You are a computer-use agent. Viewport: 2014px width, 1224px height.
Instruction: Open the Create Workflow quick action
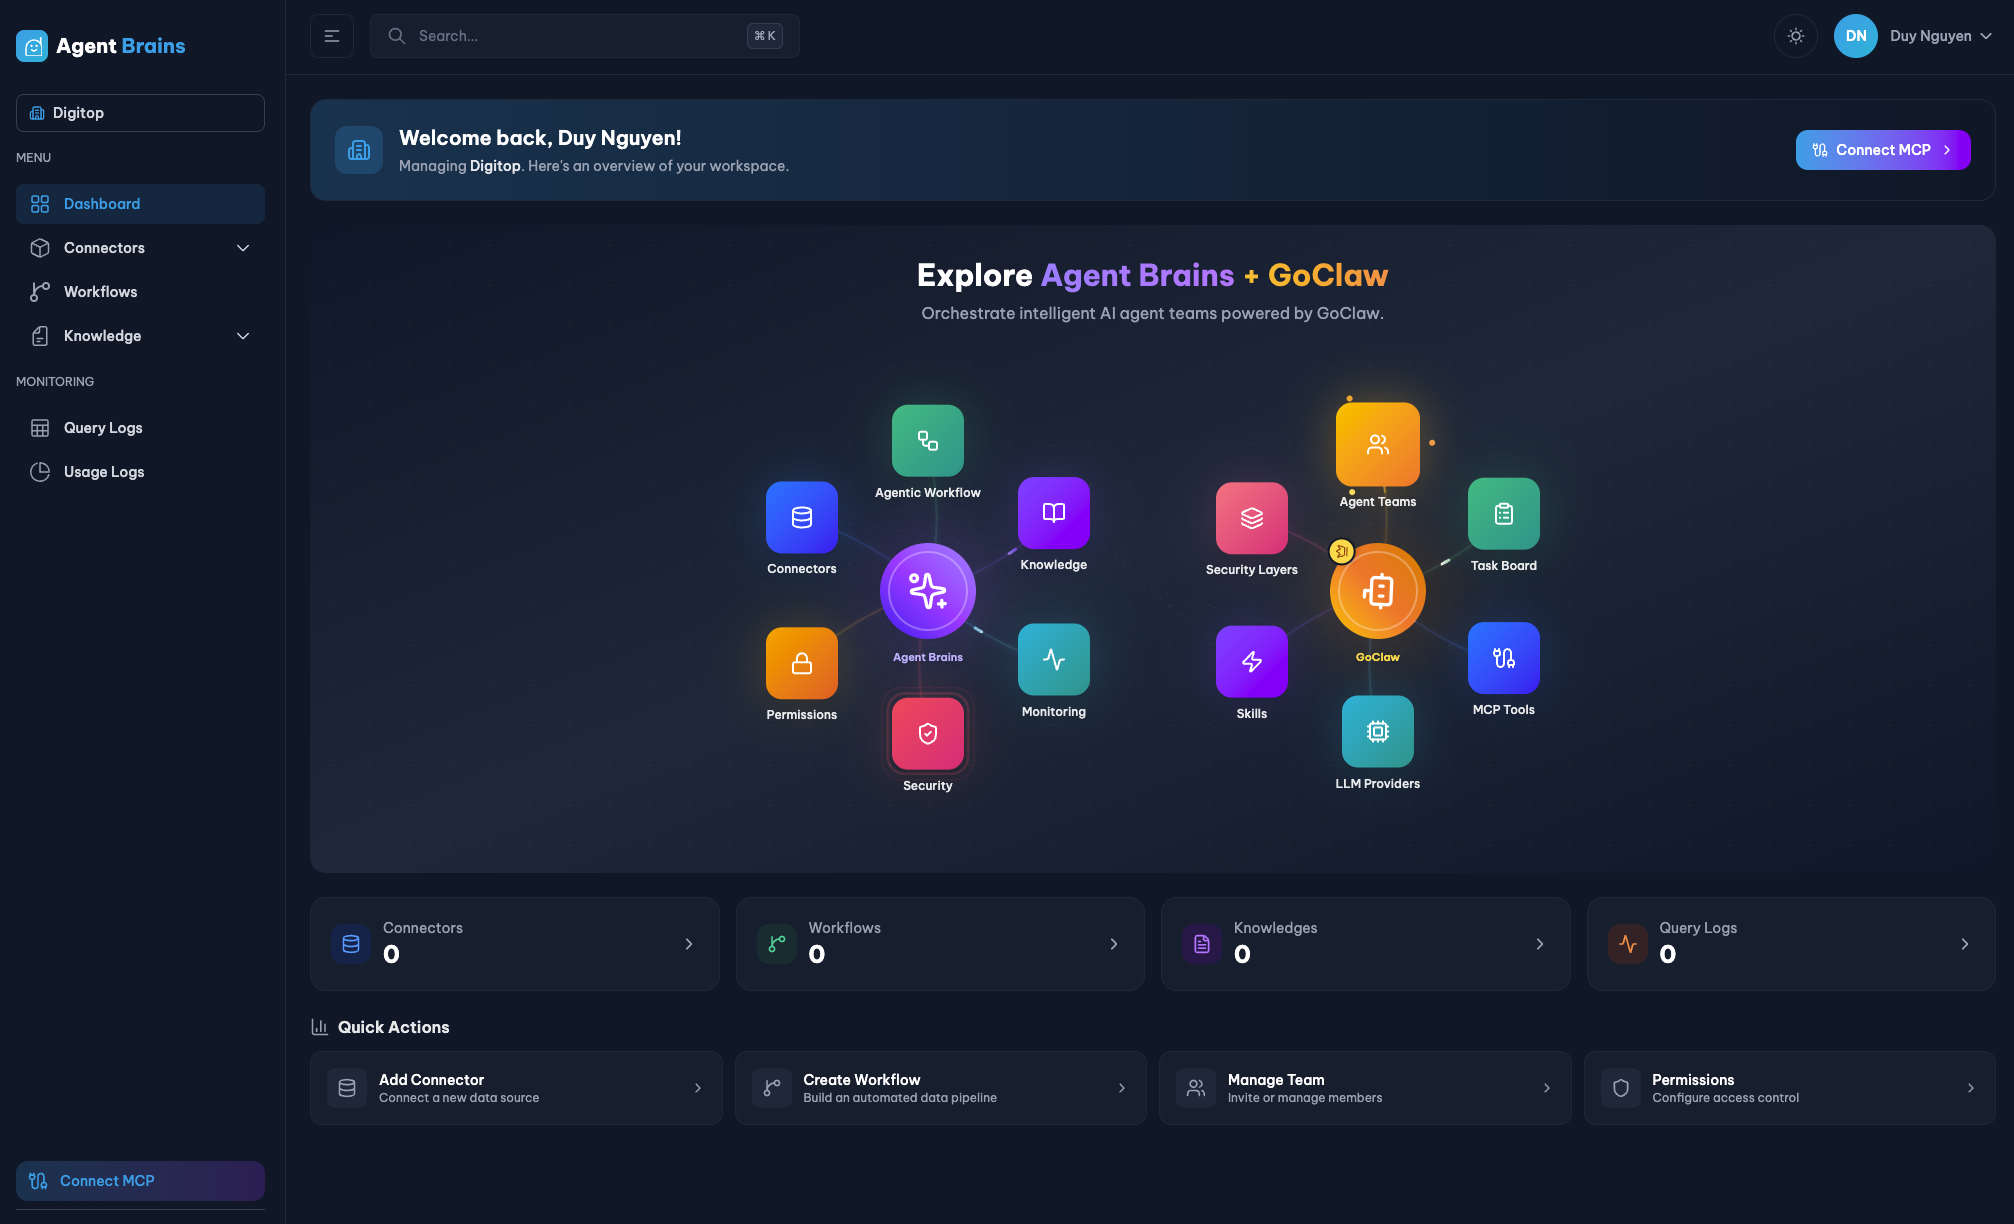(x=940, y=1087)
